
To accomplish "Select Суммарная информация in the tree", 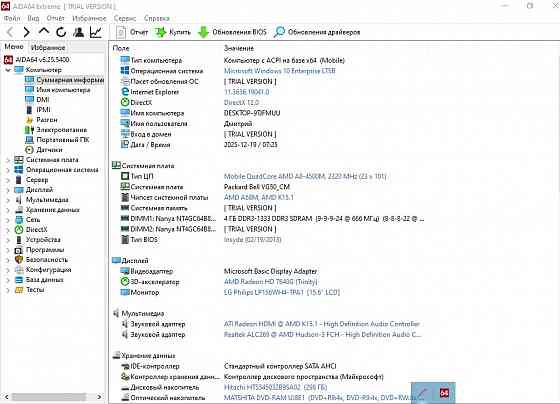I will coord(65,80).
